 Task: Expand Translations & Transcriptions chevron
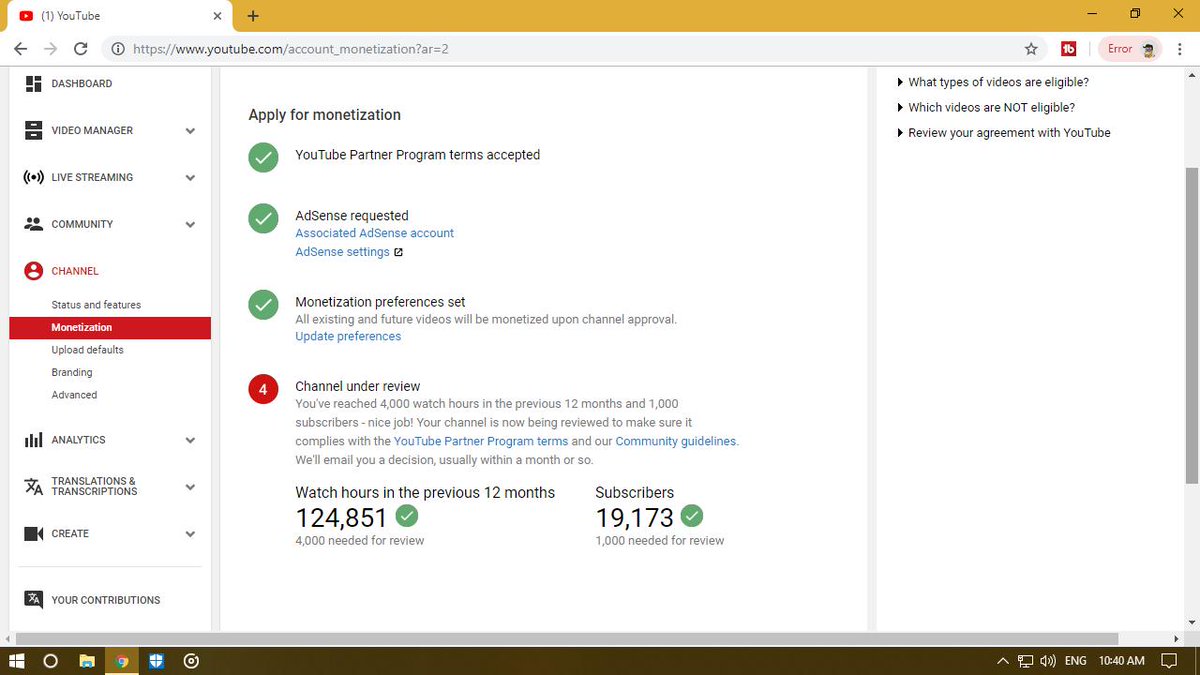tap(190, 487)
